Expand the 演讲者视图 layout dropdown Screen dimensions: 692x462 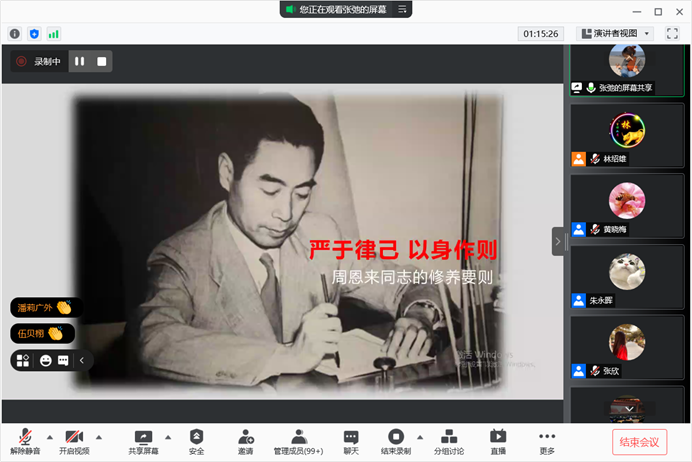click(647, 33)
